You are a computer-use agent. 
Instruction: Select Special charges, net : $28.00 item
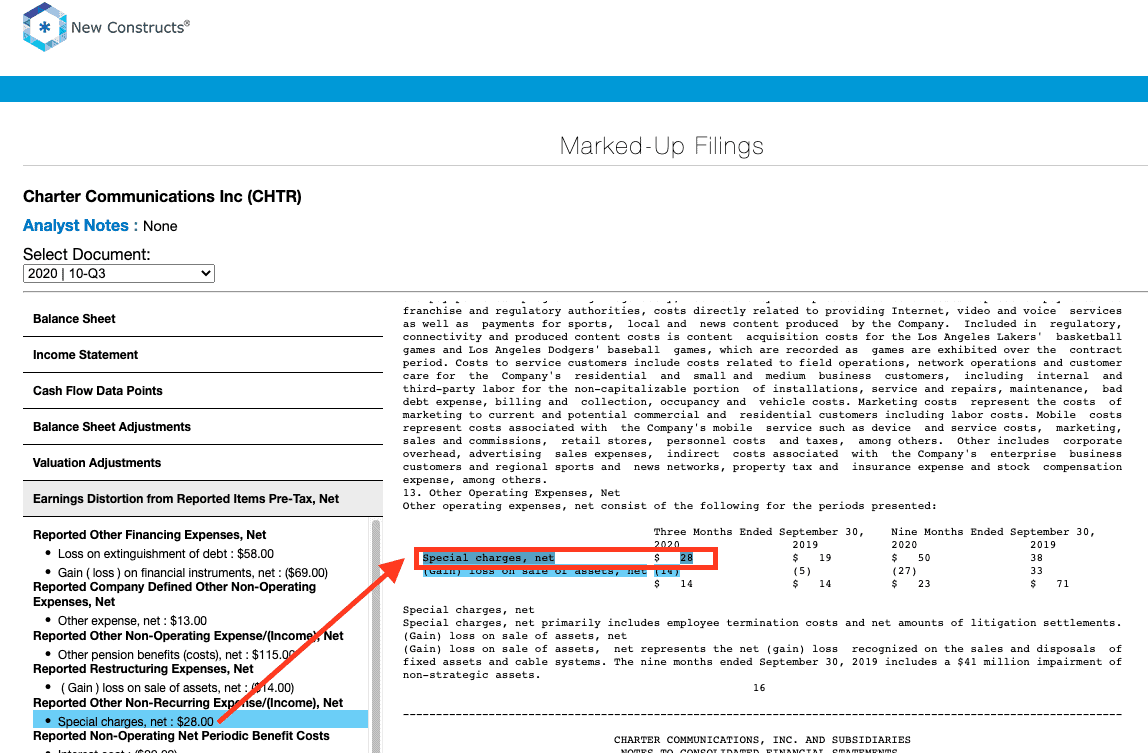tap(200, 719)
